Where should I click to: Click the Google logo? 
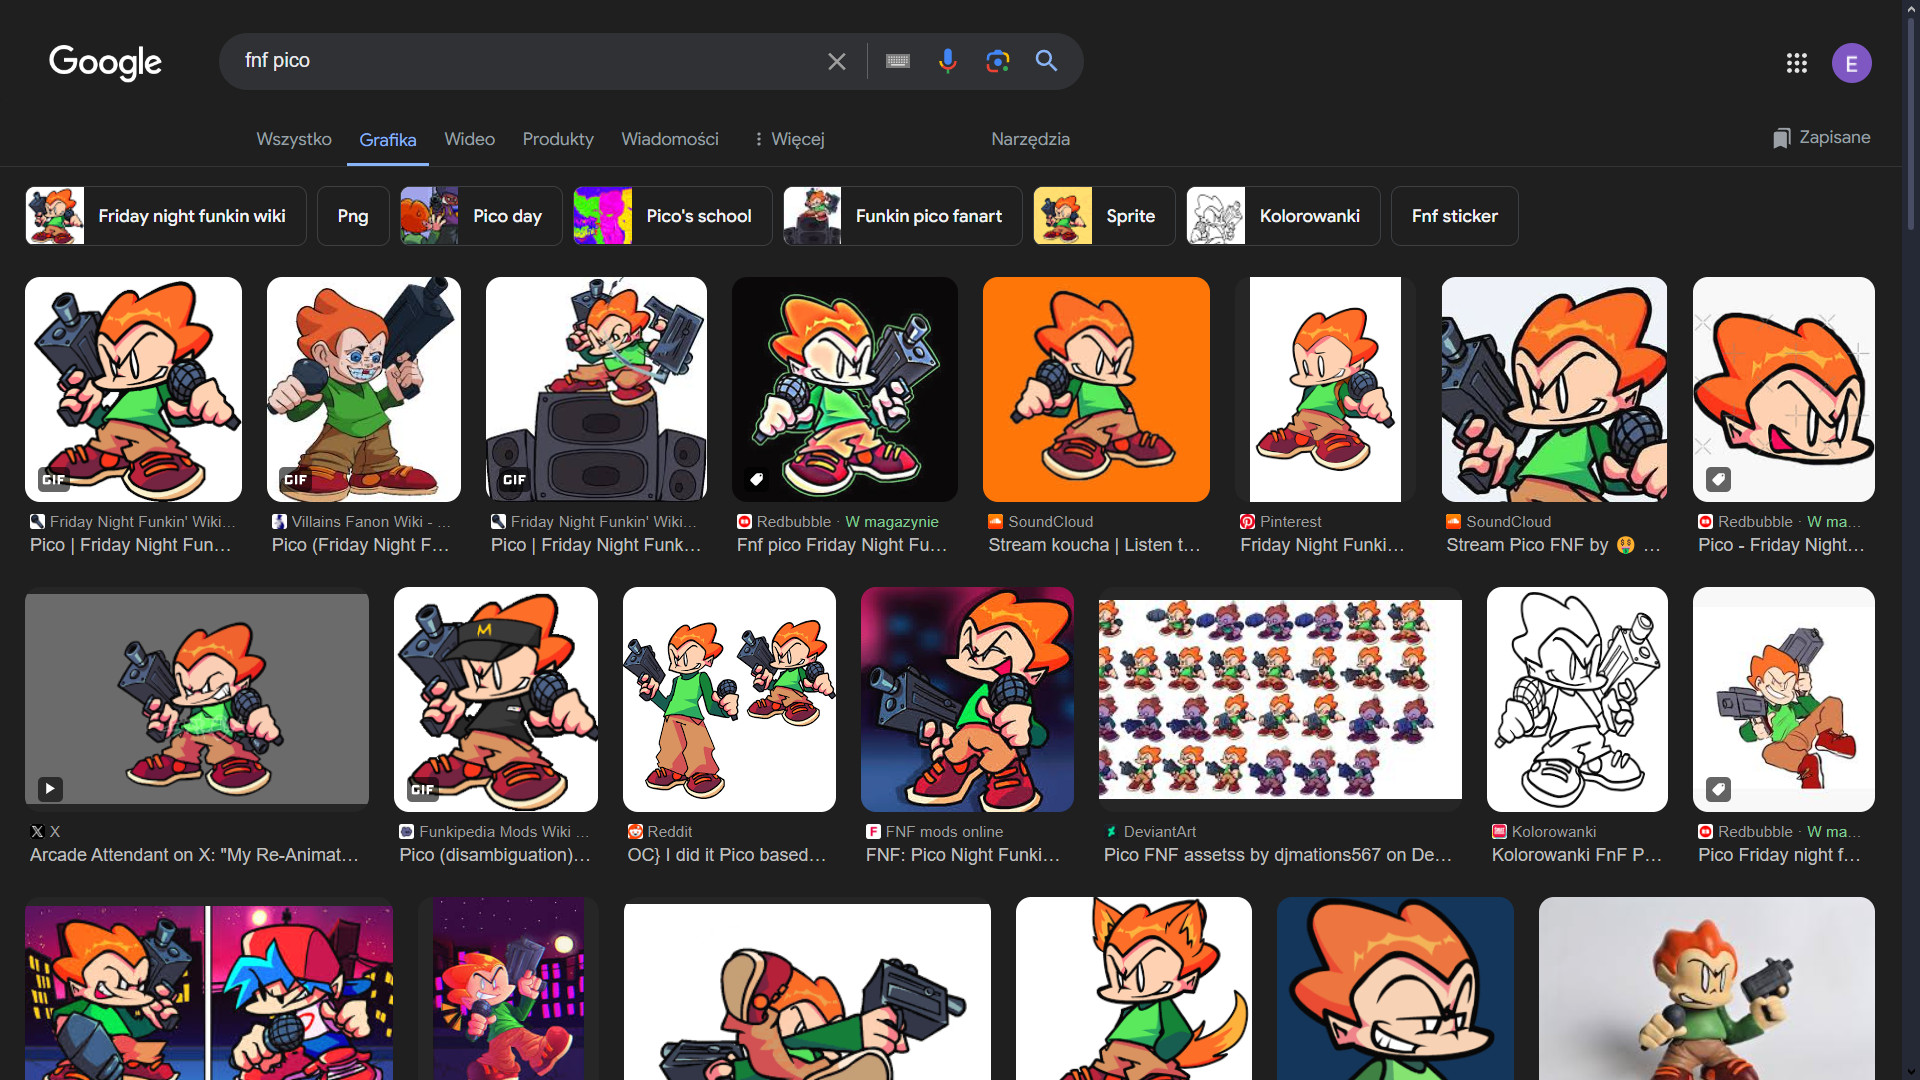pos(105,62)
